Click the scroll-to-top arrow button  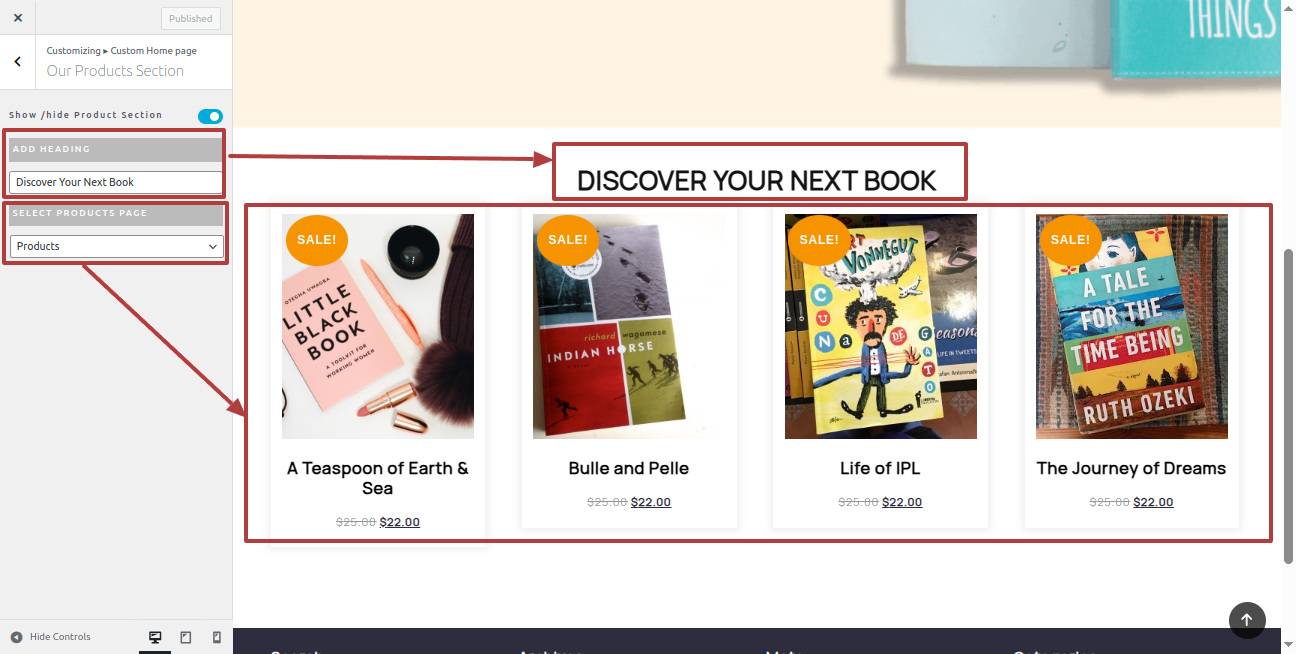tap(1247, 620)
